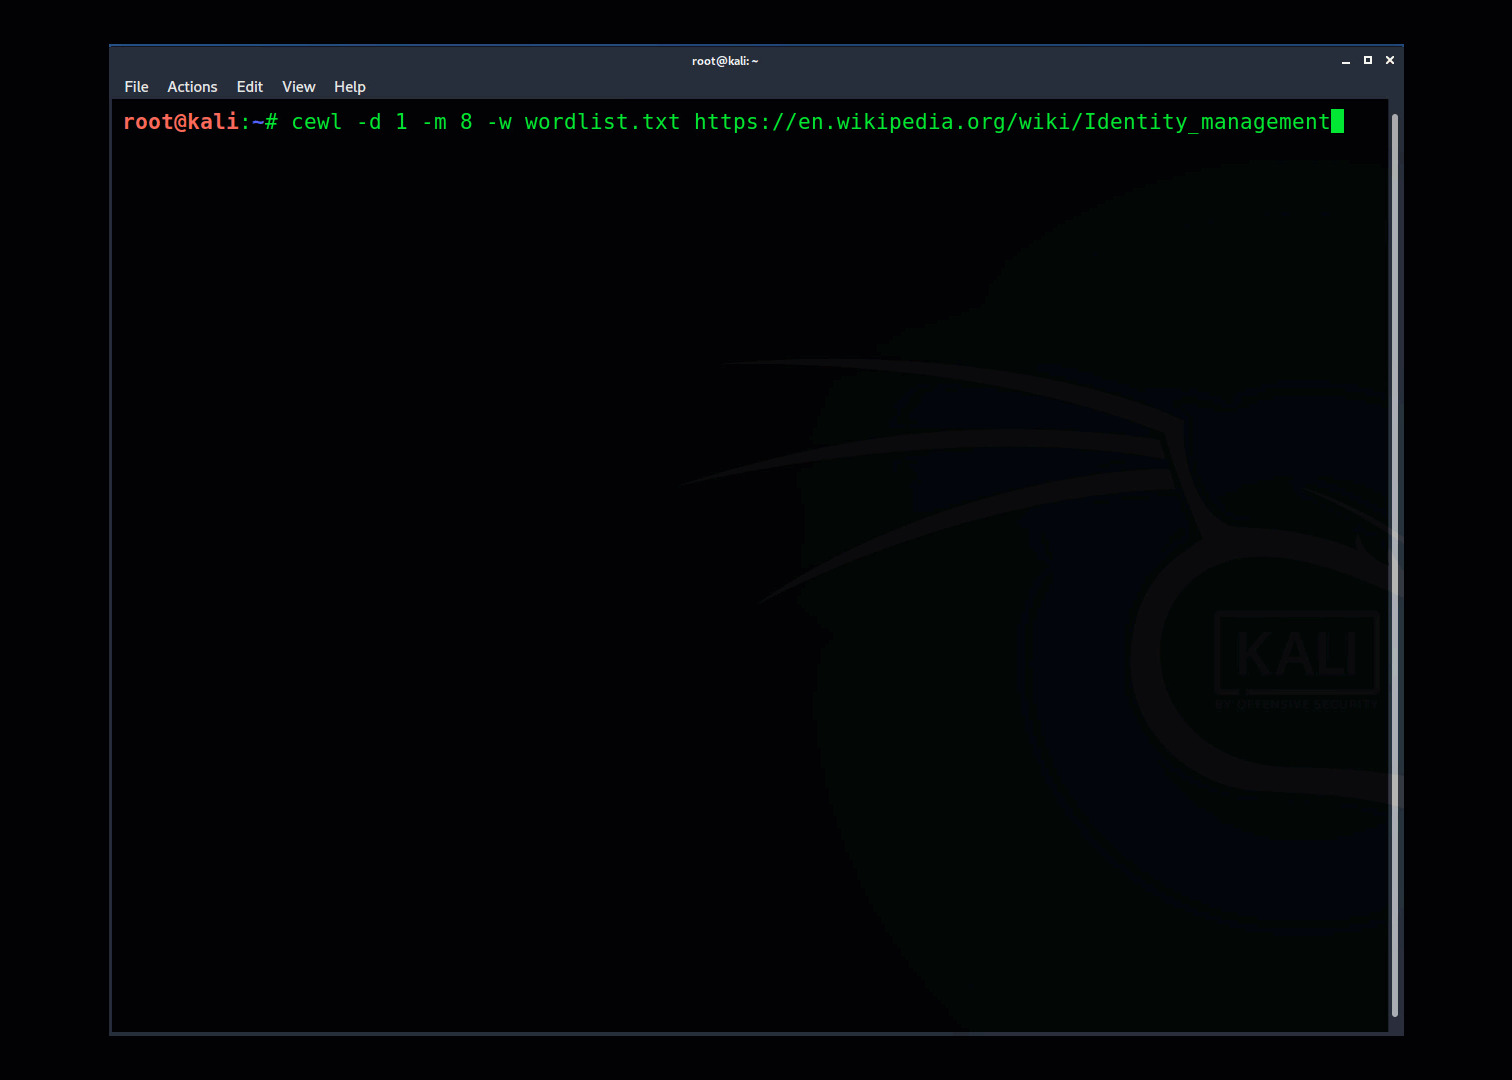
Task: Click the word cewl in the command
Action: coord(316,122)
